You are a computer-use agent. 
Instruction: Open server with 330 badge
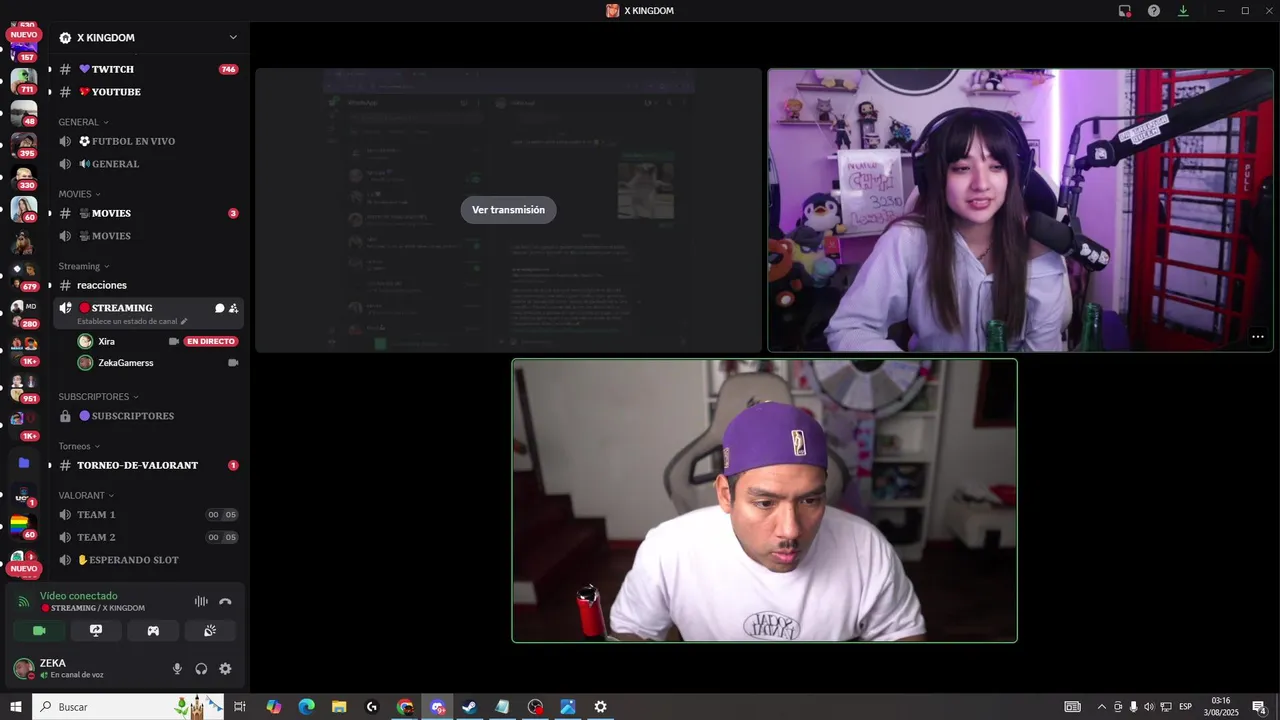pos(24,178)
